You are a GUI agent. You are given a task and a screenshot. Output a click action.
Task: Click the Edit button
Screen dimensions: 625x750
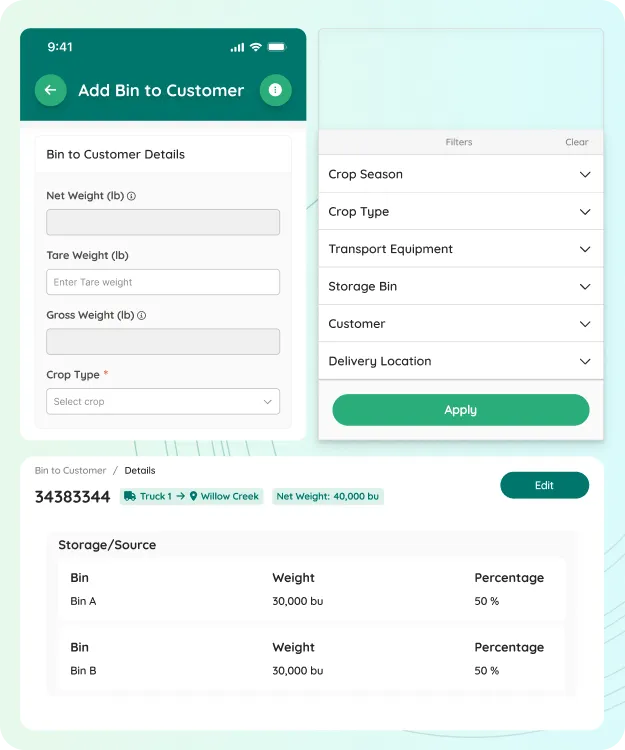(x=544, y=485)
